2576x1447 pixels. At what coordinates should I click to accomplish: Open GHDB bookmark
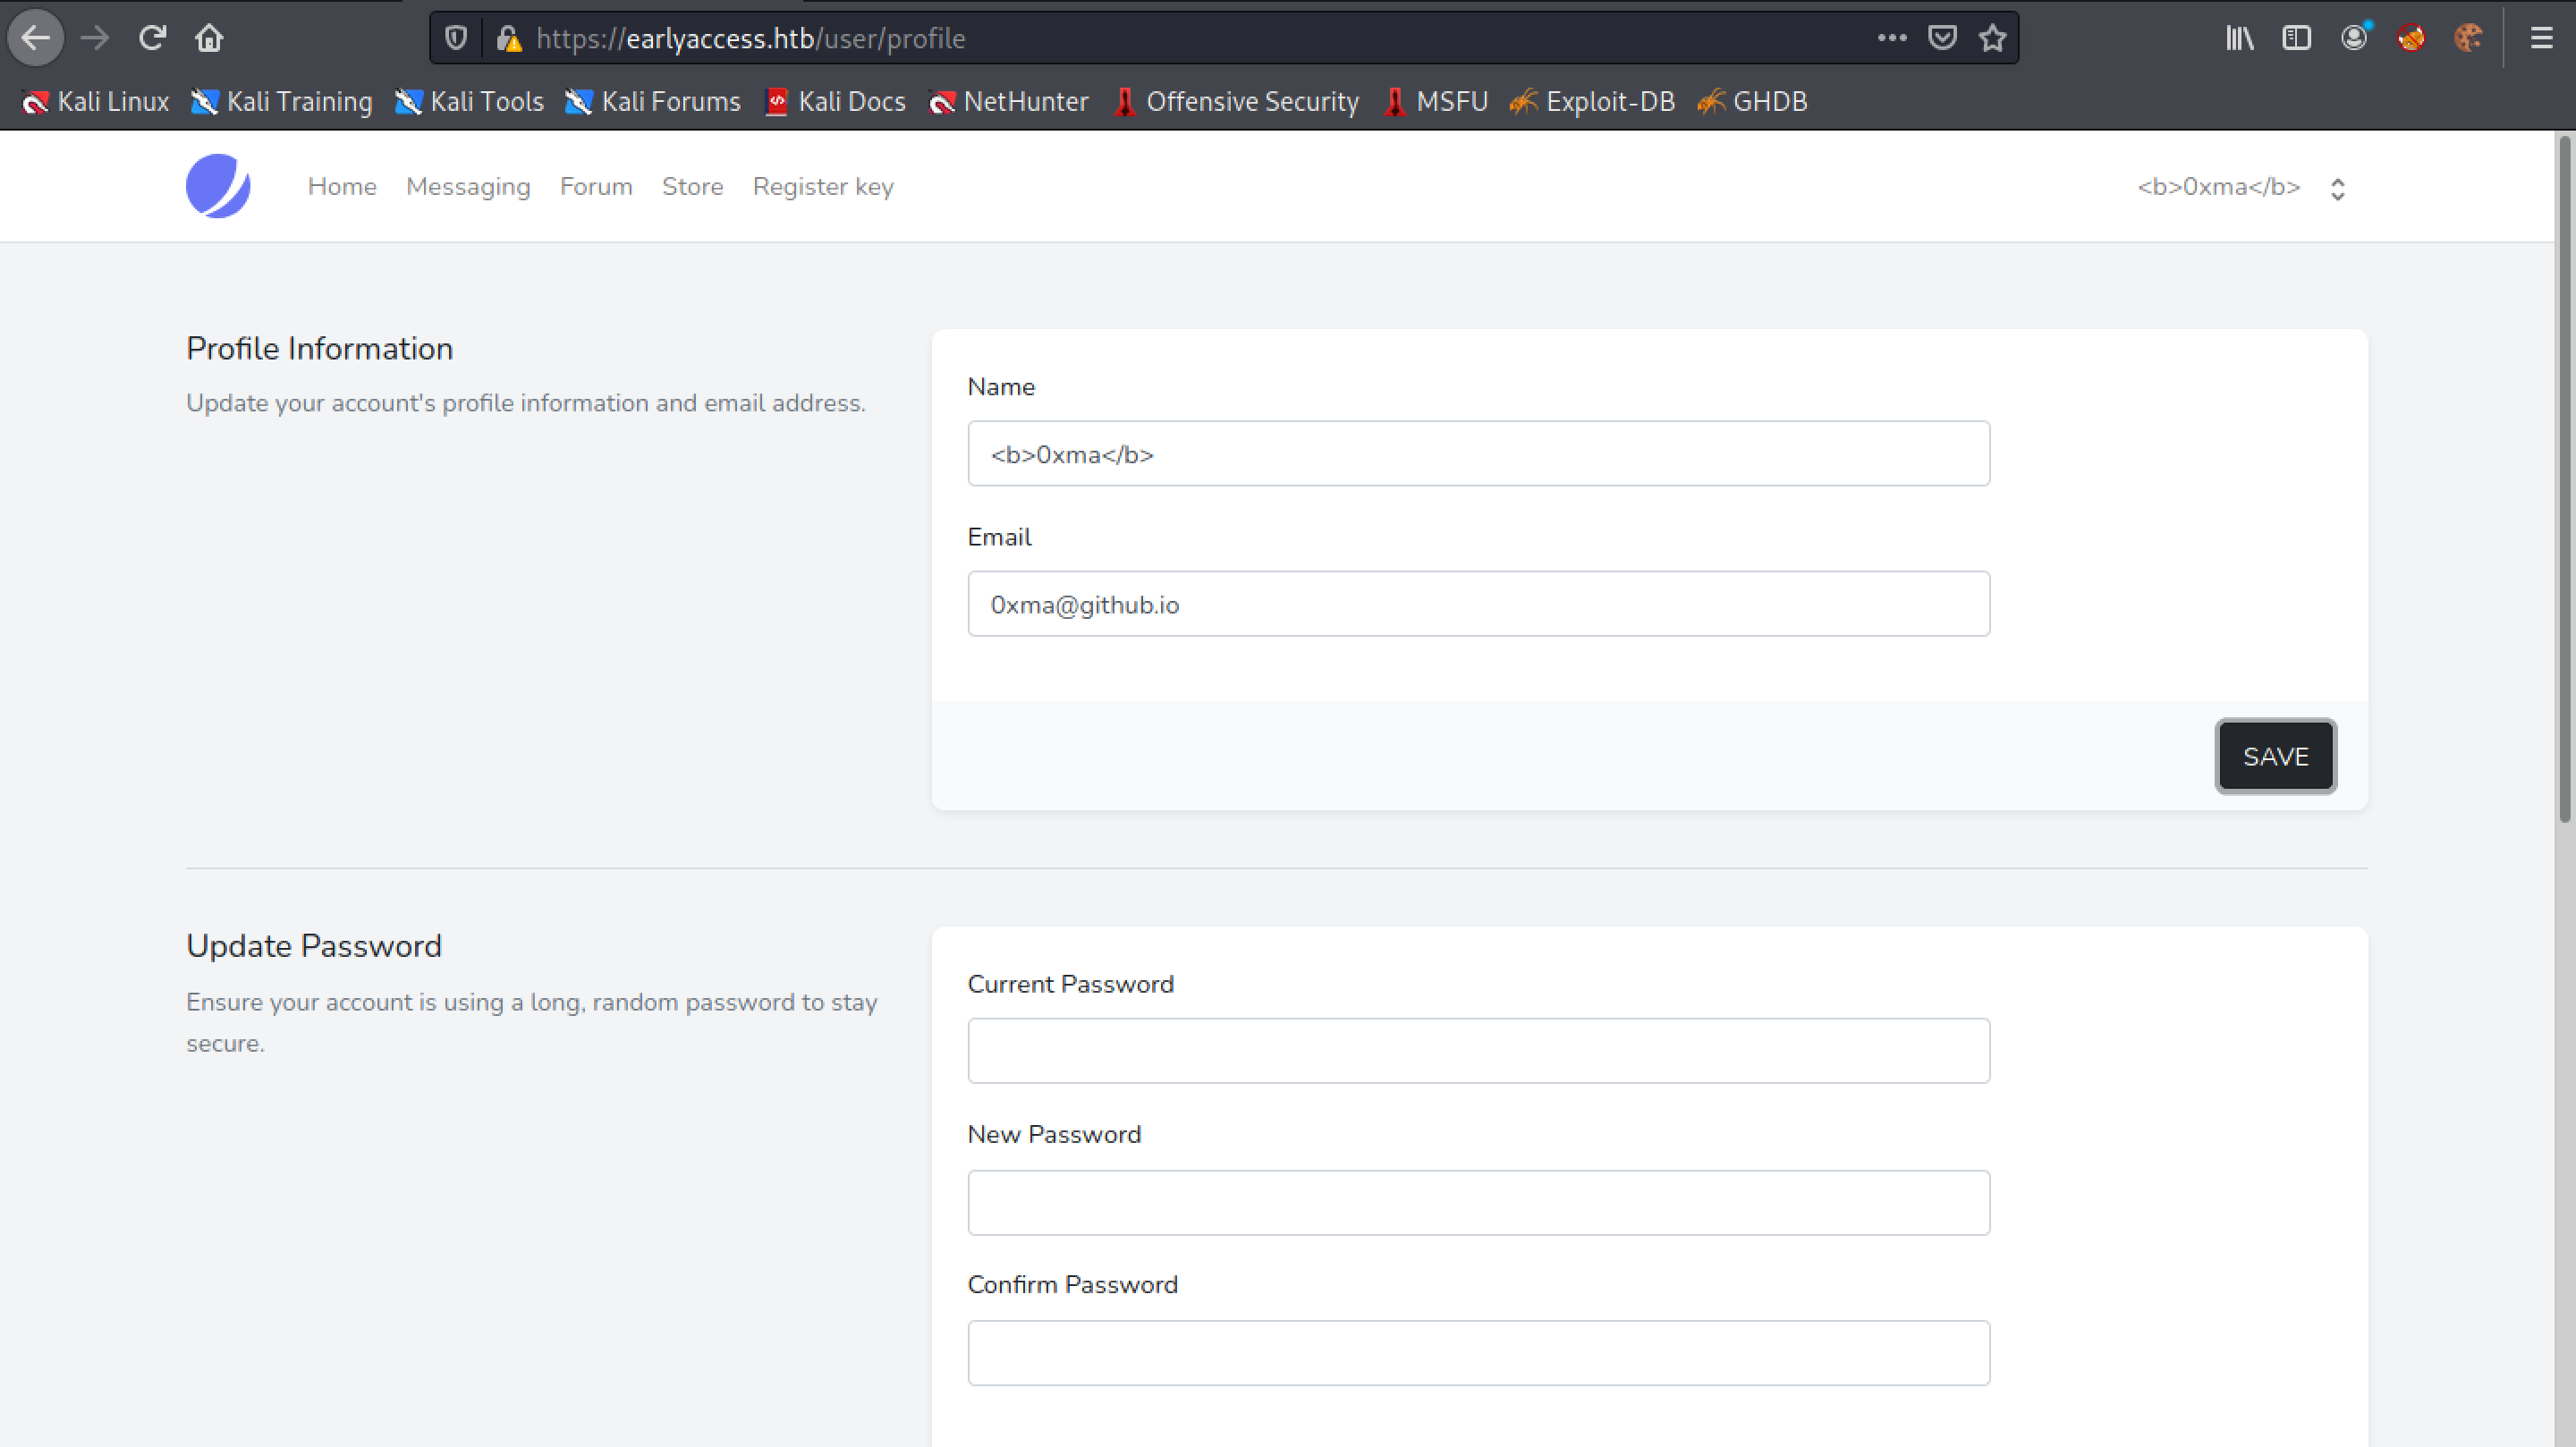pyautogui.click(x=1753, y=101)
